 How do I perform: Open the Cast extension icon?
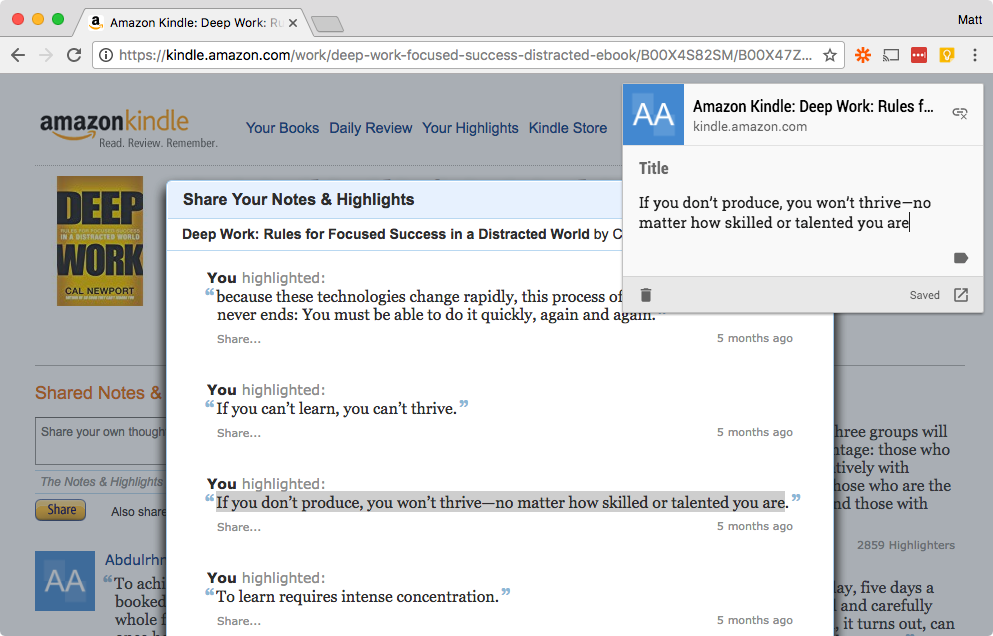(891, 55)
